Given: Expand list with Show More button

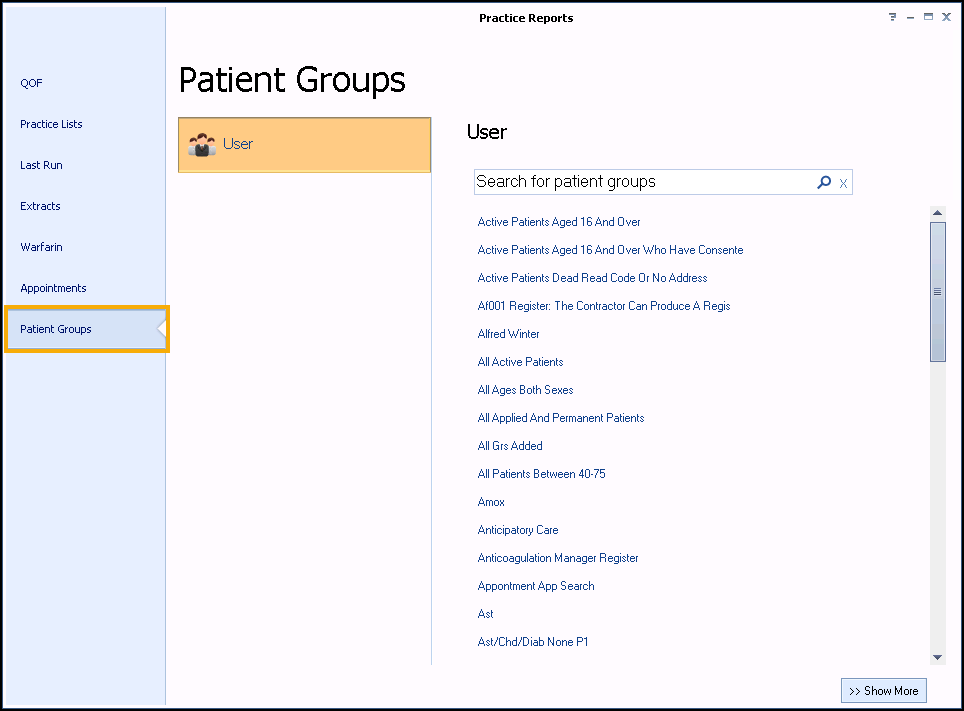Looking at the screenshot, I should tap(883, 691).
